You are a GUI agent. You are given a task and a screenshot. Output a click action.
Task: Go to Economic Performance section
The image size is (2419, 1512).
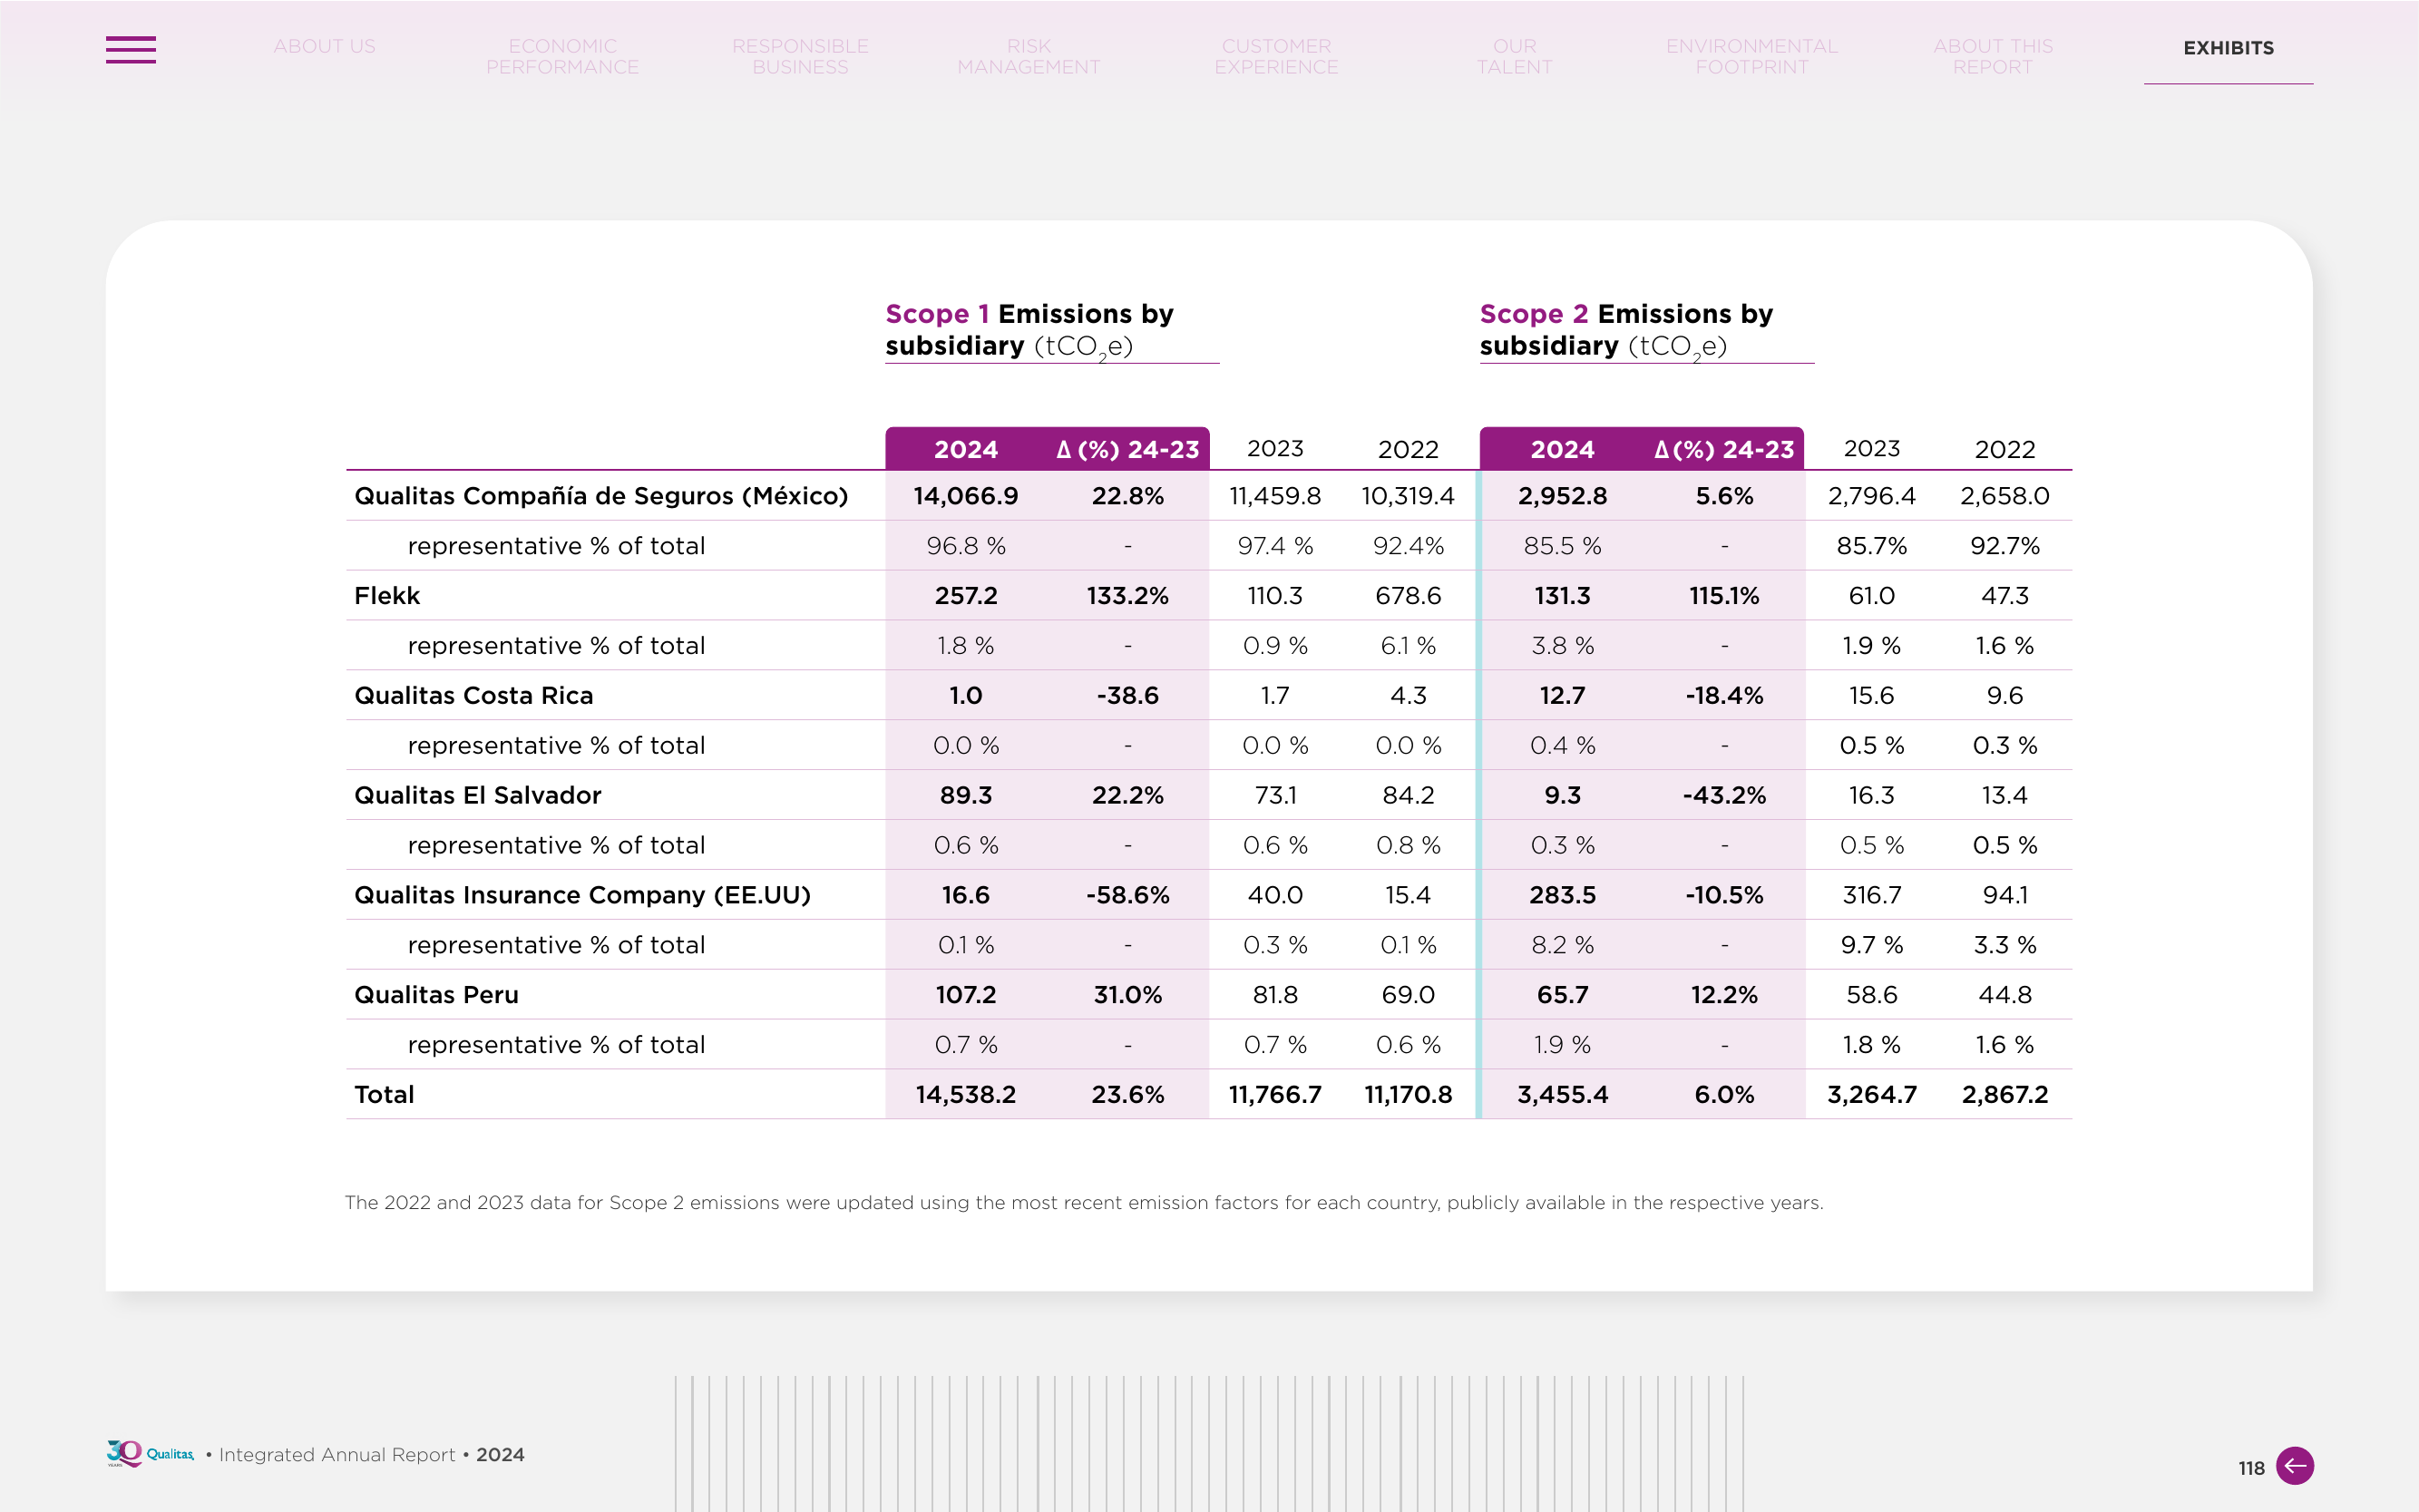pyautogui.click(x=562, y=57)
